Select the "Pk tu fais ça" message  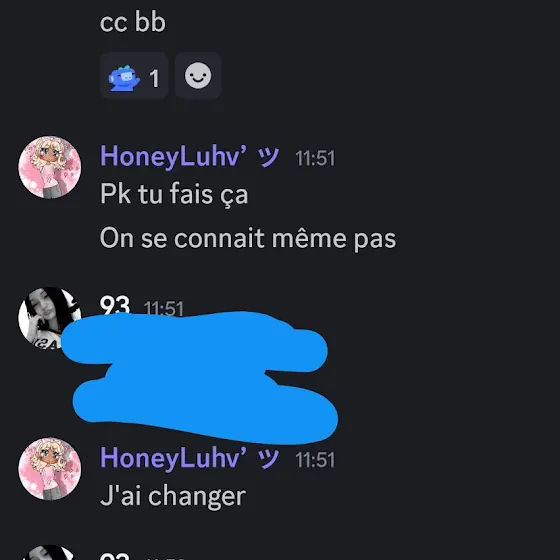tap(174, 194)
